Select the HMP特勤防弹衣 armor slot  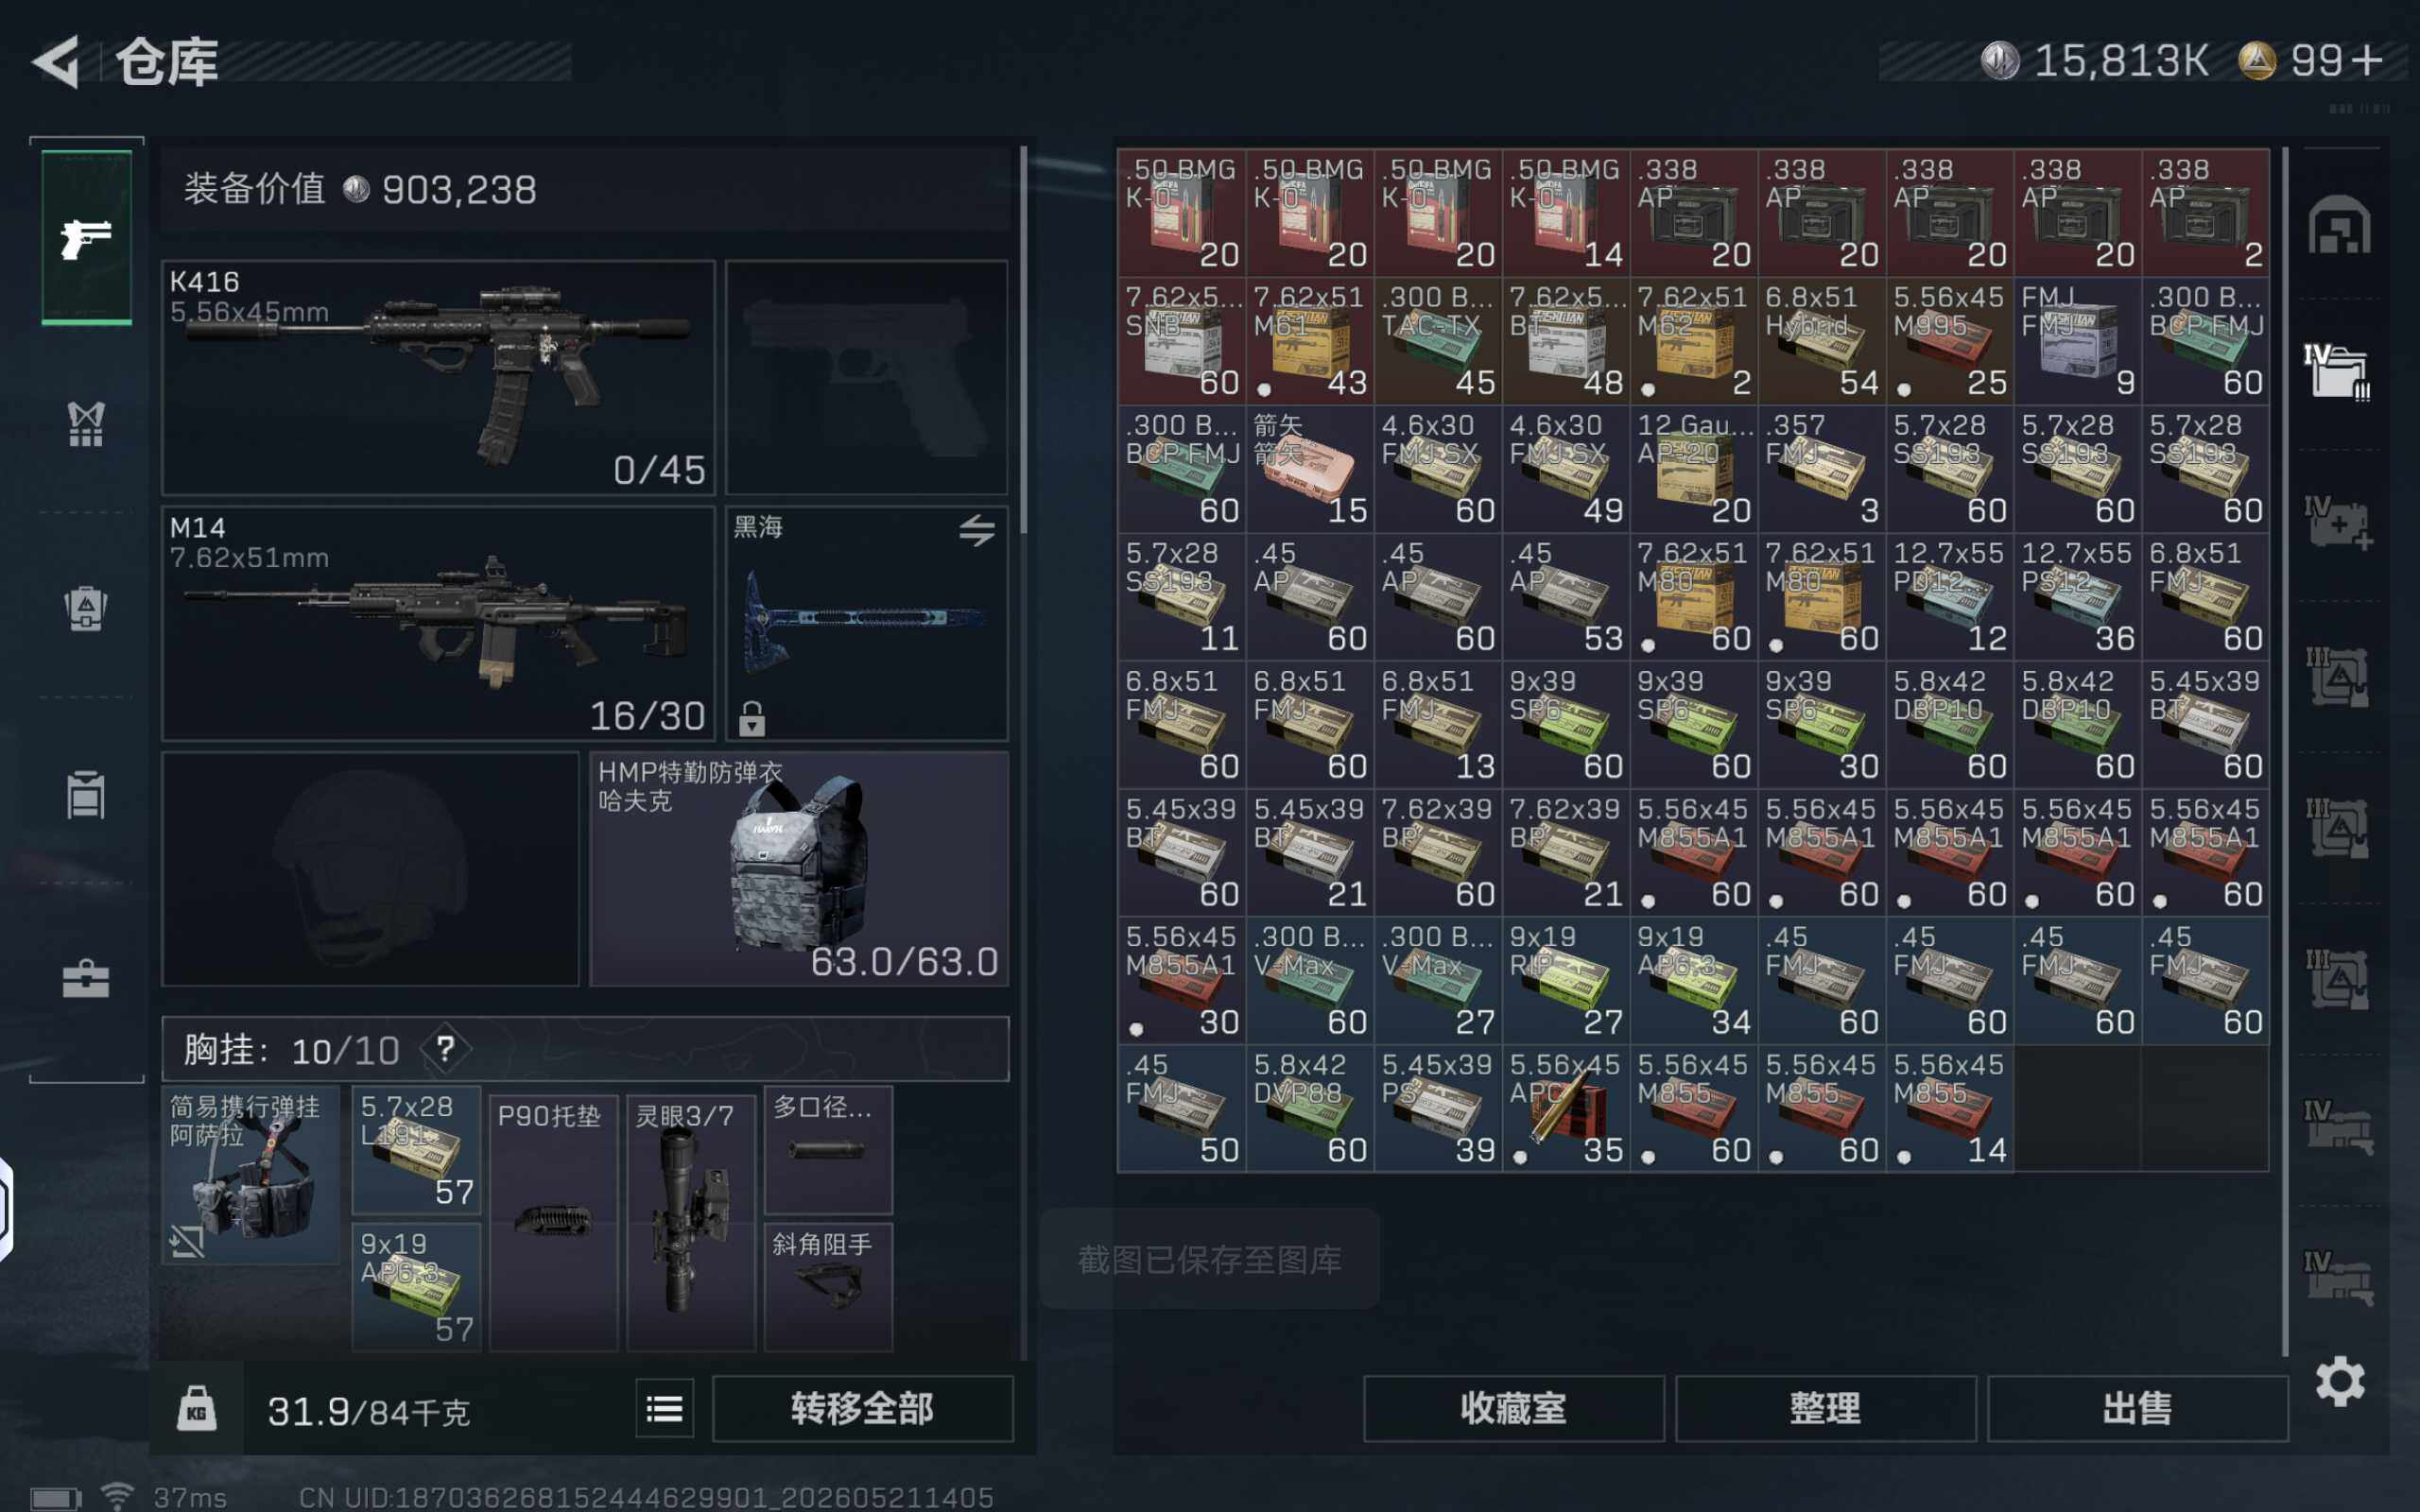799,869
